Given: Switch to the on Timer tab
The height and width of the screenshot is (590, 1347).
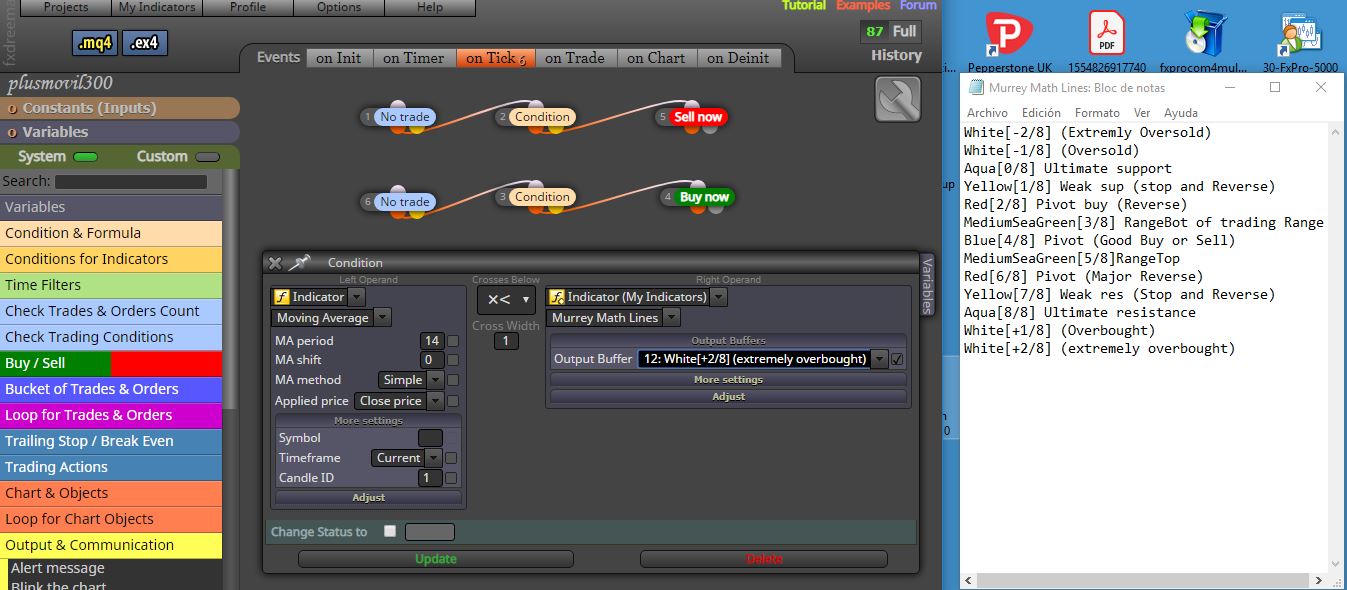Looking at the screenshot, I should tap(414, 58).
